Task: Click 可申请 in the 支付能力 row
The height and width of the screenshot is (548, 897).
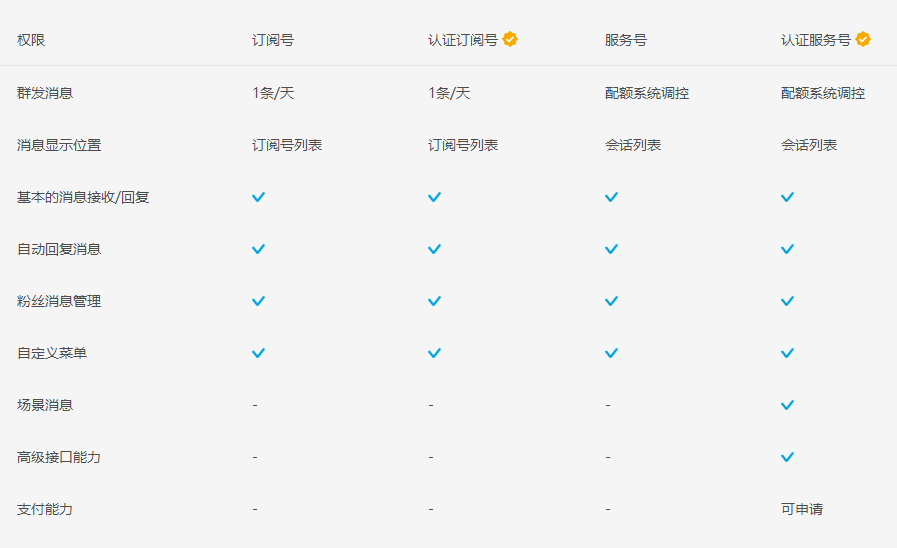Action: (802, 510)
